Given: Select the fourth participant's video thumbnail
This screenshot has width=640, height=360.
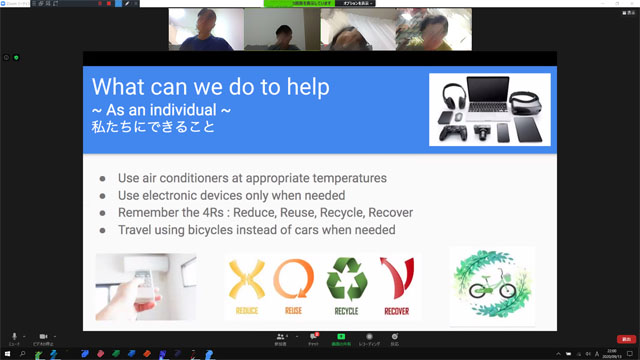Looking at the screenshot, I should tap(434, 29).
